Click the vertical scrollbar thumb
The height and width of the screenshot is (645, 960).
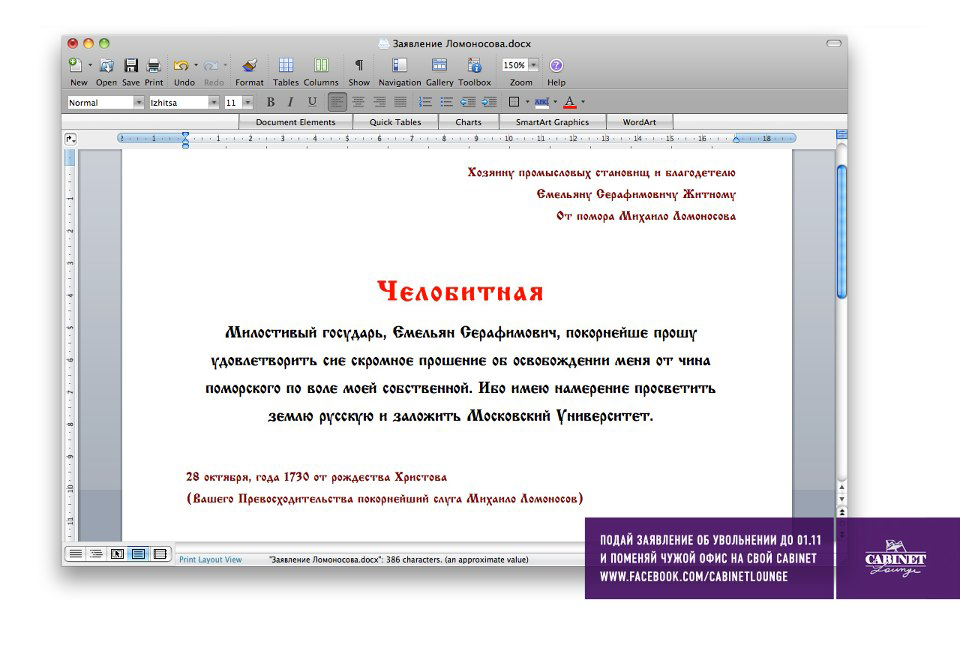(842, 231)
